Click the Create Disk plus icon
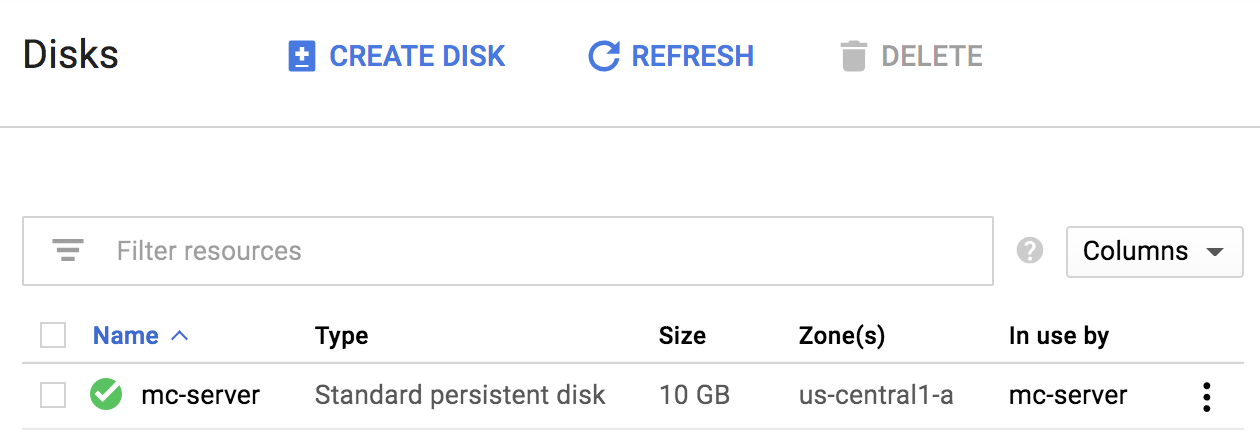The width and height of the screenshot is (1260, 434). pos(302,56)
